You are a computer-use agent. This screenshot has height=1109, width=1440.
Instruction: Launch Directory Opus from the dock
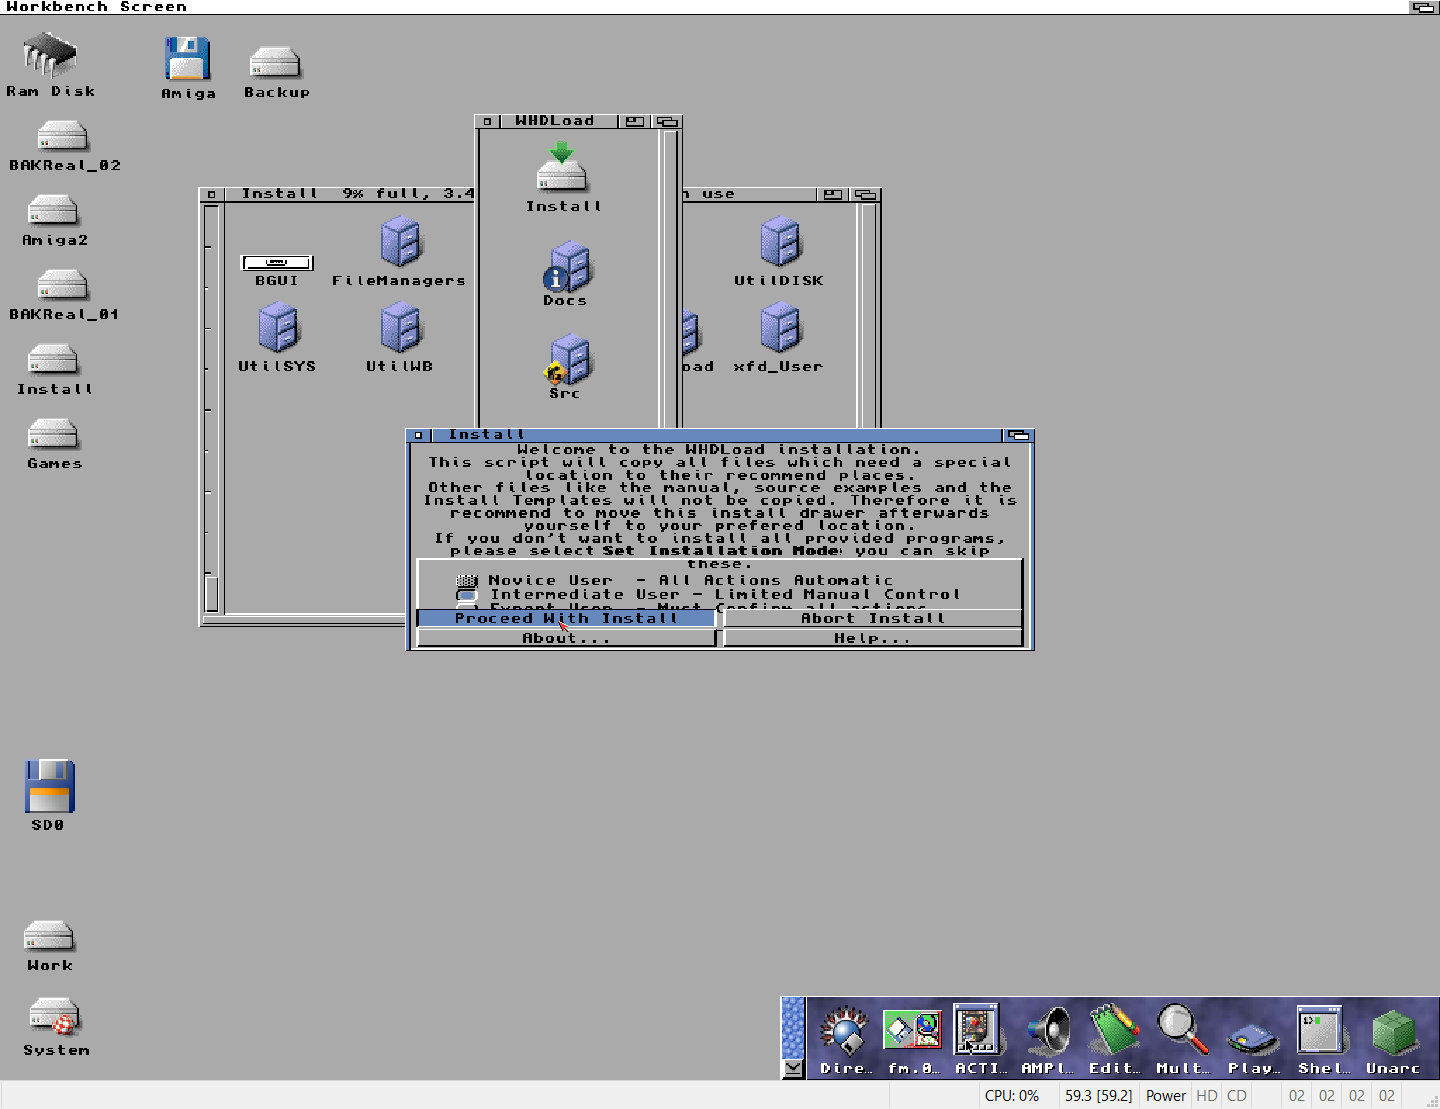point(845,1032)
